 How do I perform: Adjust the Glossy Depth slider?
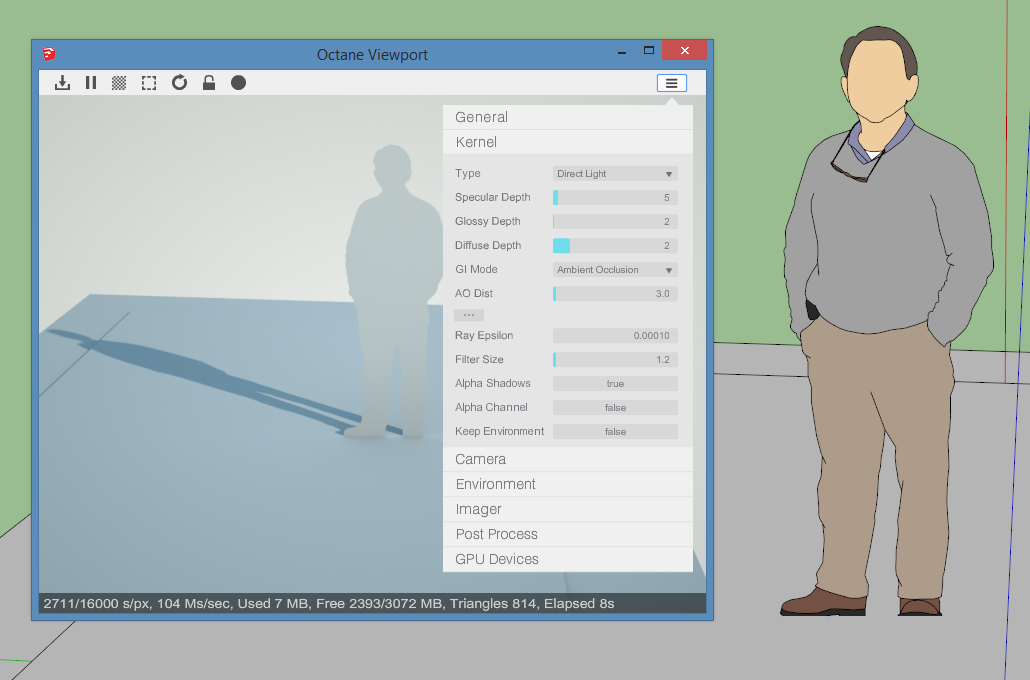[615, 221]
